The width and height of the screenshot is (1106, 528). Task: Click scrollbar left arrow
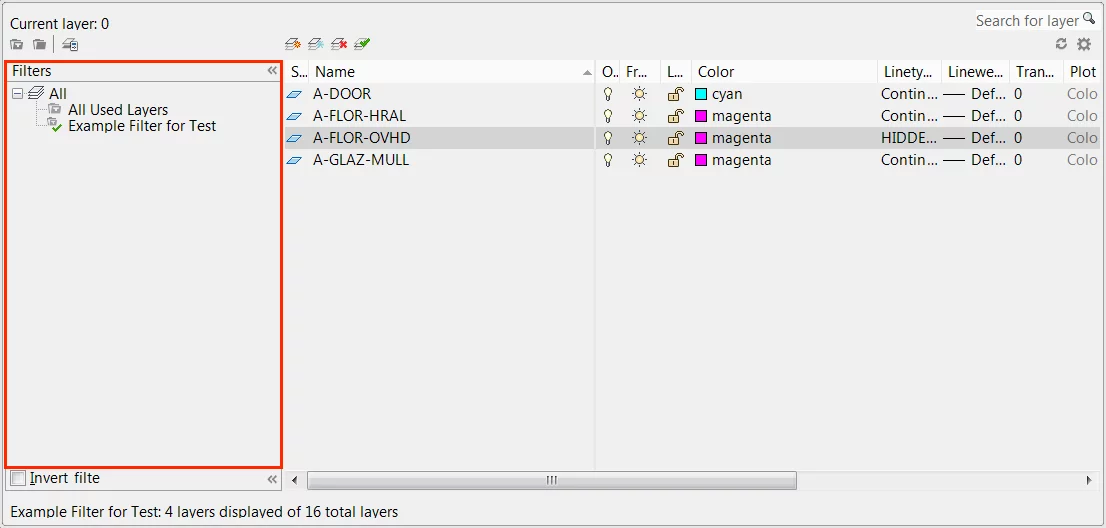295,480
